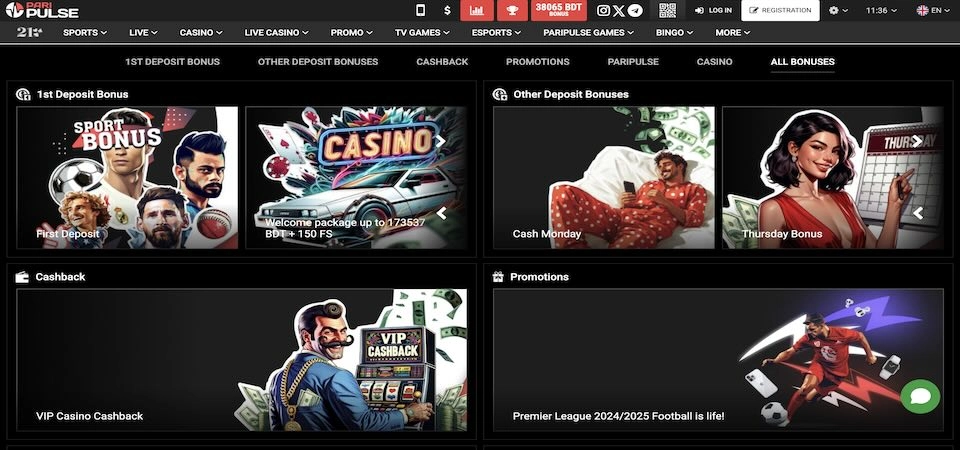
Task: Open the Sport Bonus First Deposit card
Action: pyautogui.click(x=127, y=178)
